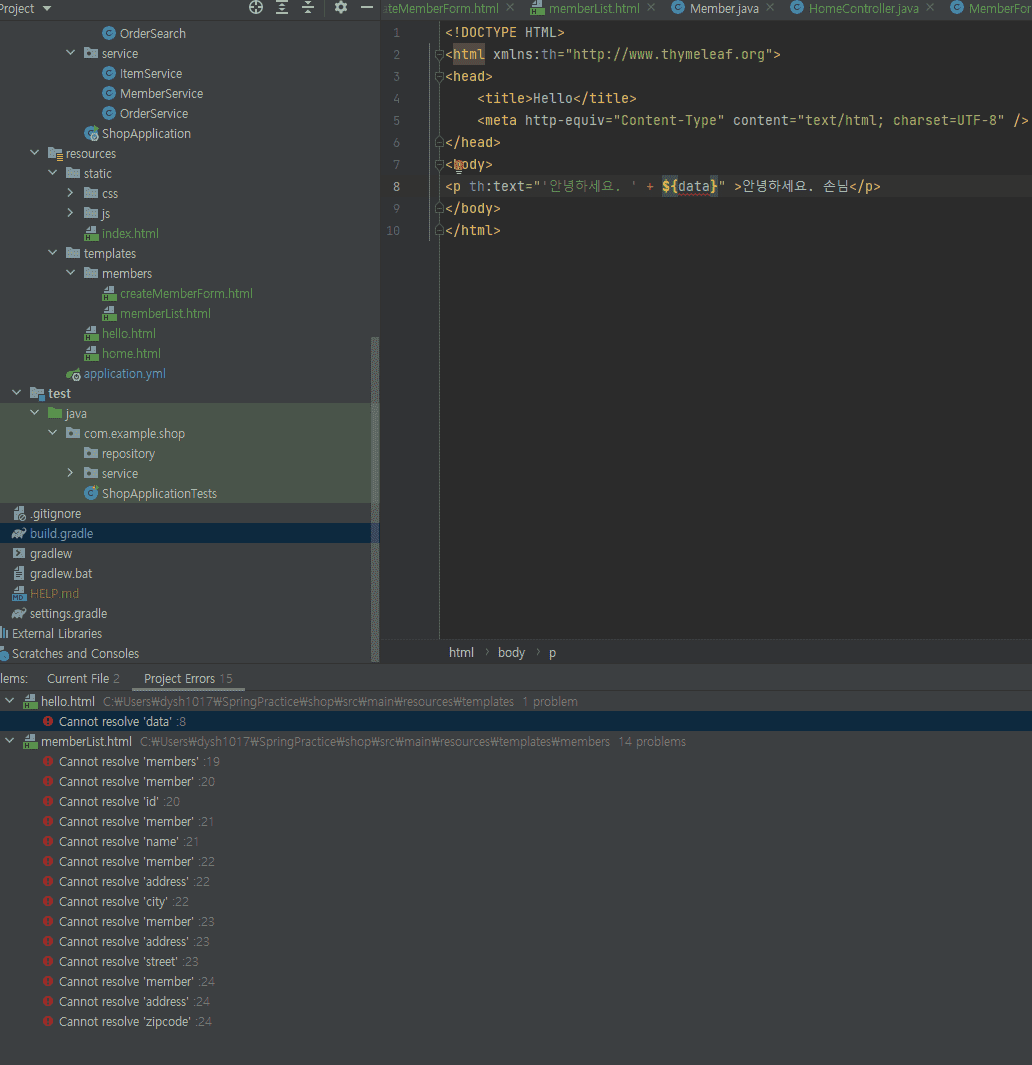Open createMemberForm.html in the tree

click(186, 293)
